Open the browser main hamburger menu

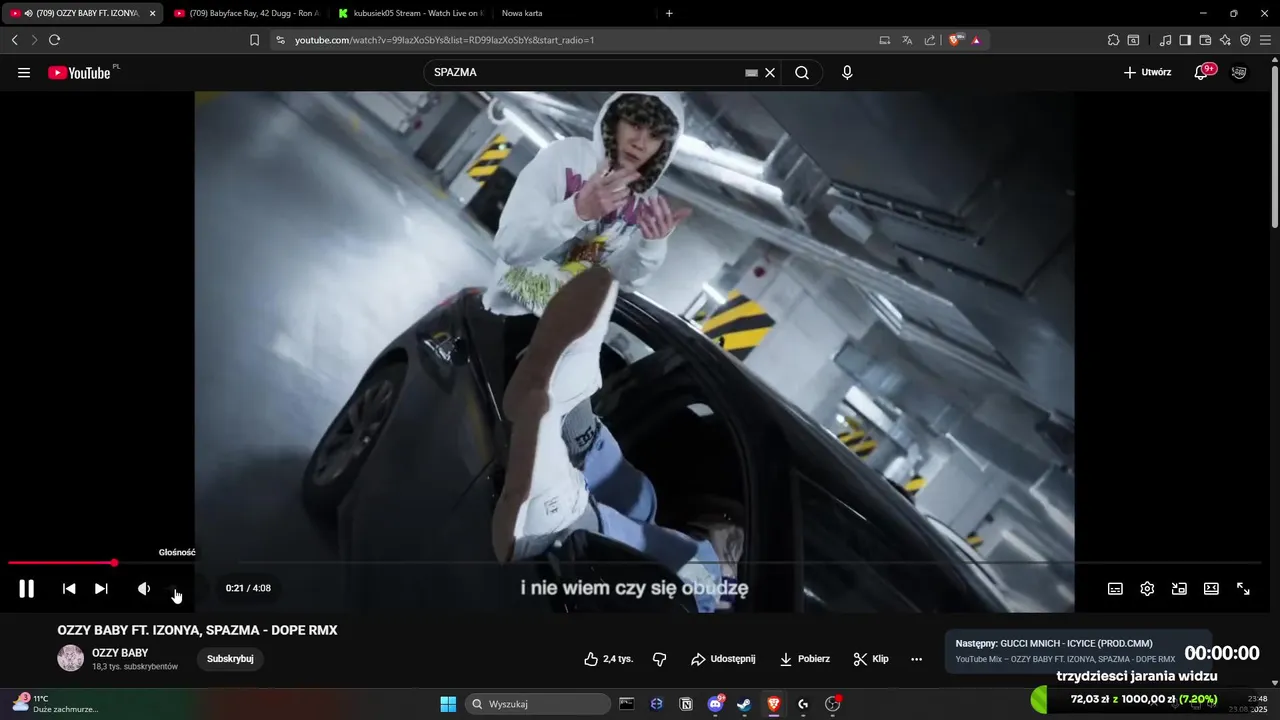(x=1266, y=40)
